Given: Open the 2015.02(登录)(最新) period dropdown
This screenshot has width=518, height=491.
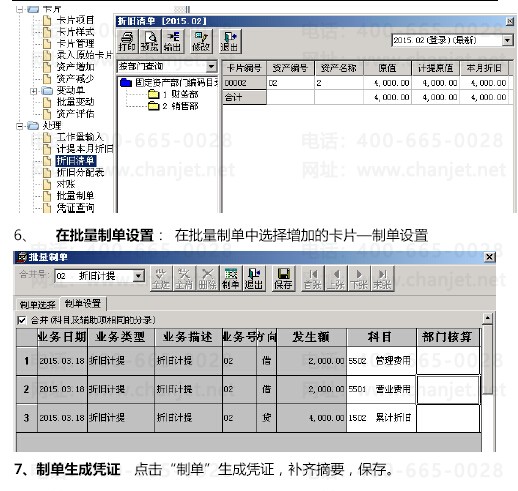Looking at the screenshot, I should 507,41.
